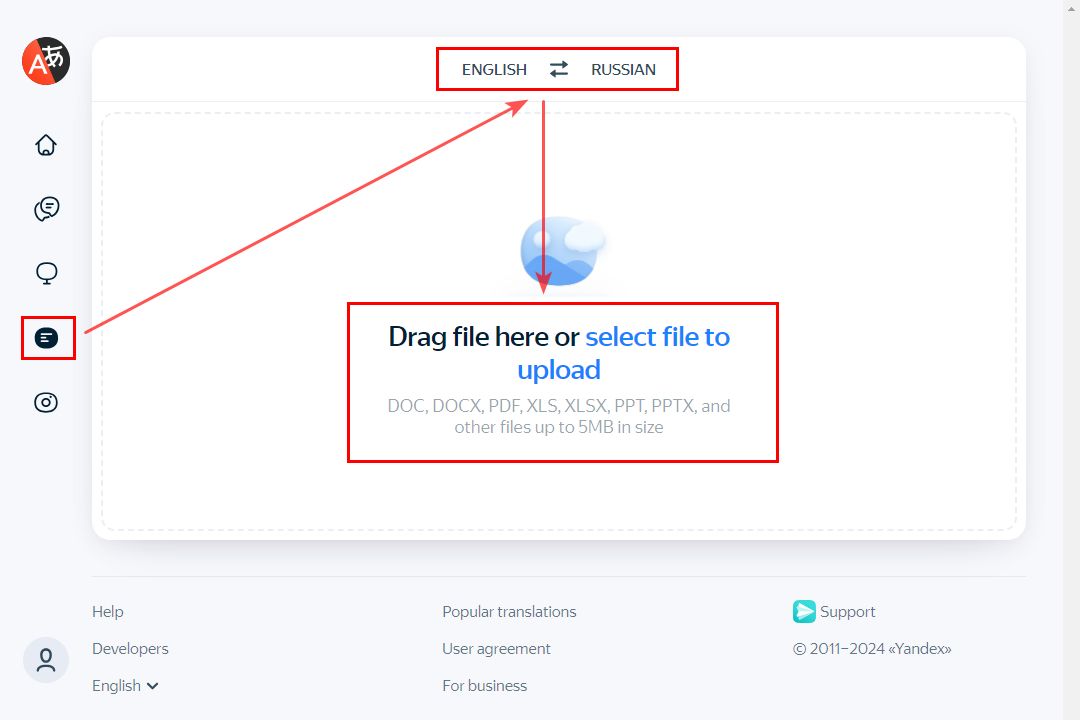
Task: Click the landscape image illustration
Action: pyautogui.click(x=562, y=251)
